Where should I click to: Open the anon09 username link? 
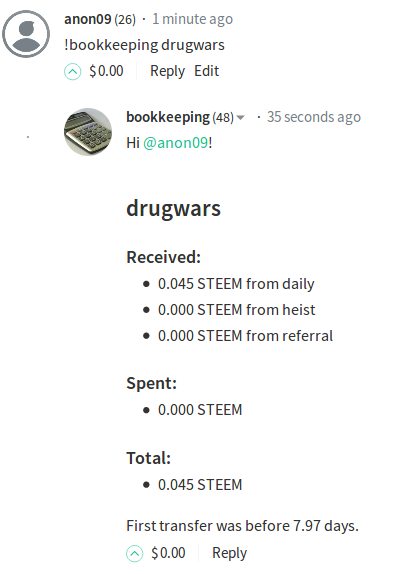pos(87,19)
